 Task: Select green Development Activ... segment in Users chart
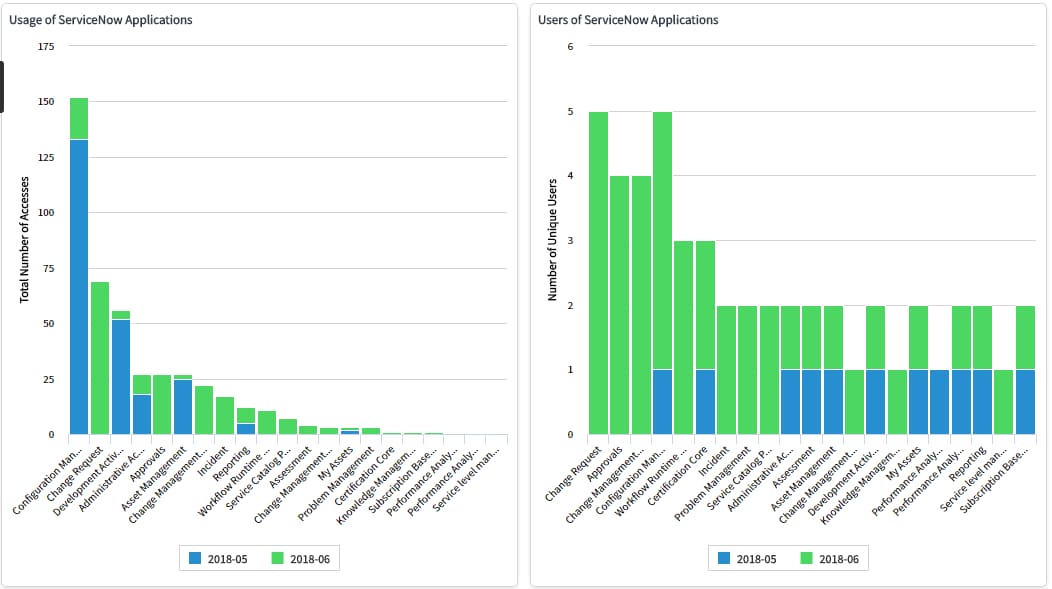[876, 337]
